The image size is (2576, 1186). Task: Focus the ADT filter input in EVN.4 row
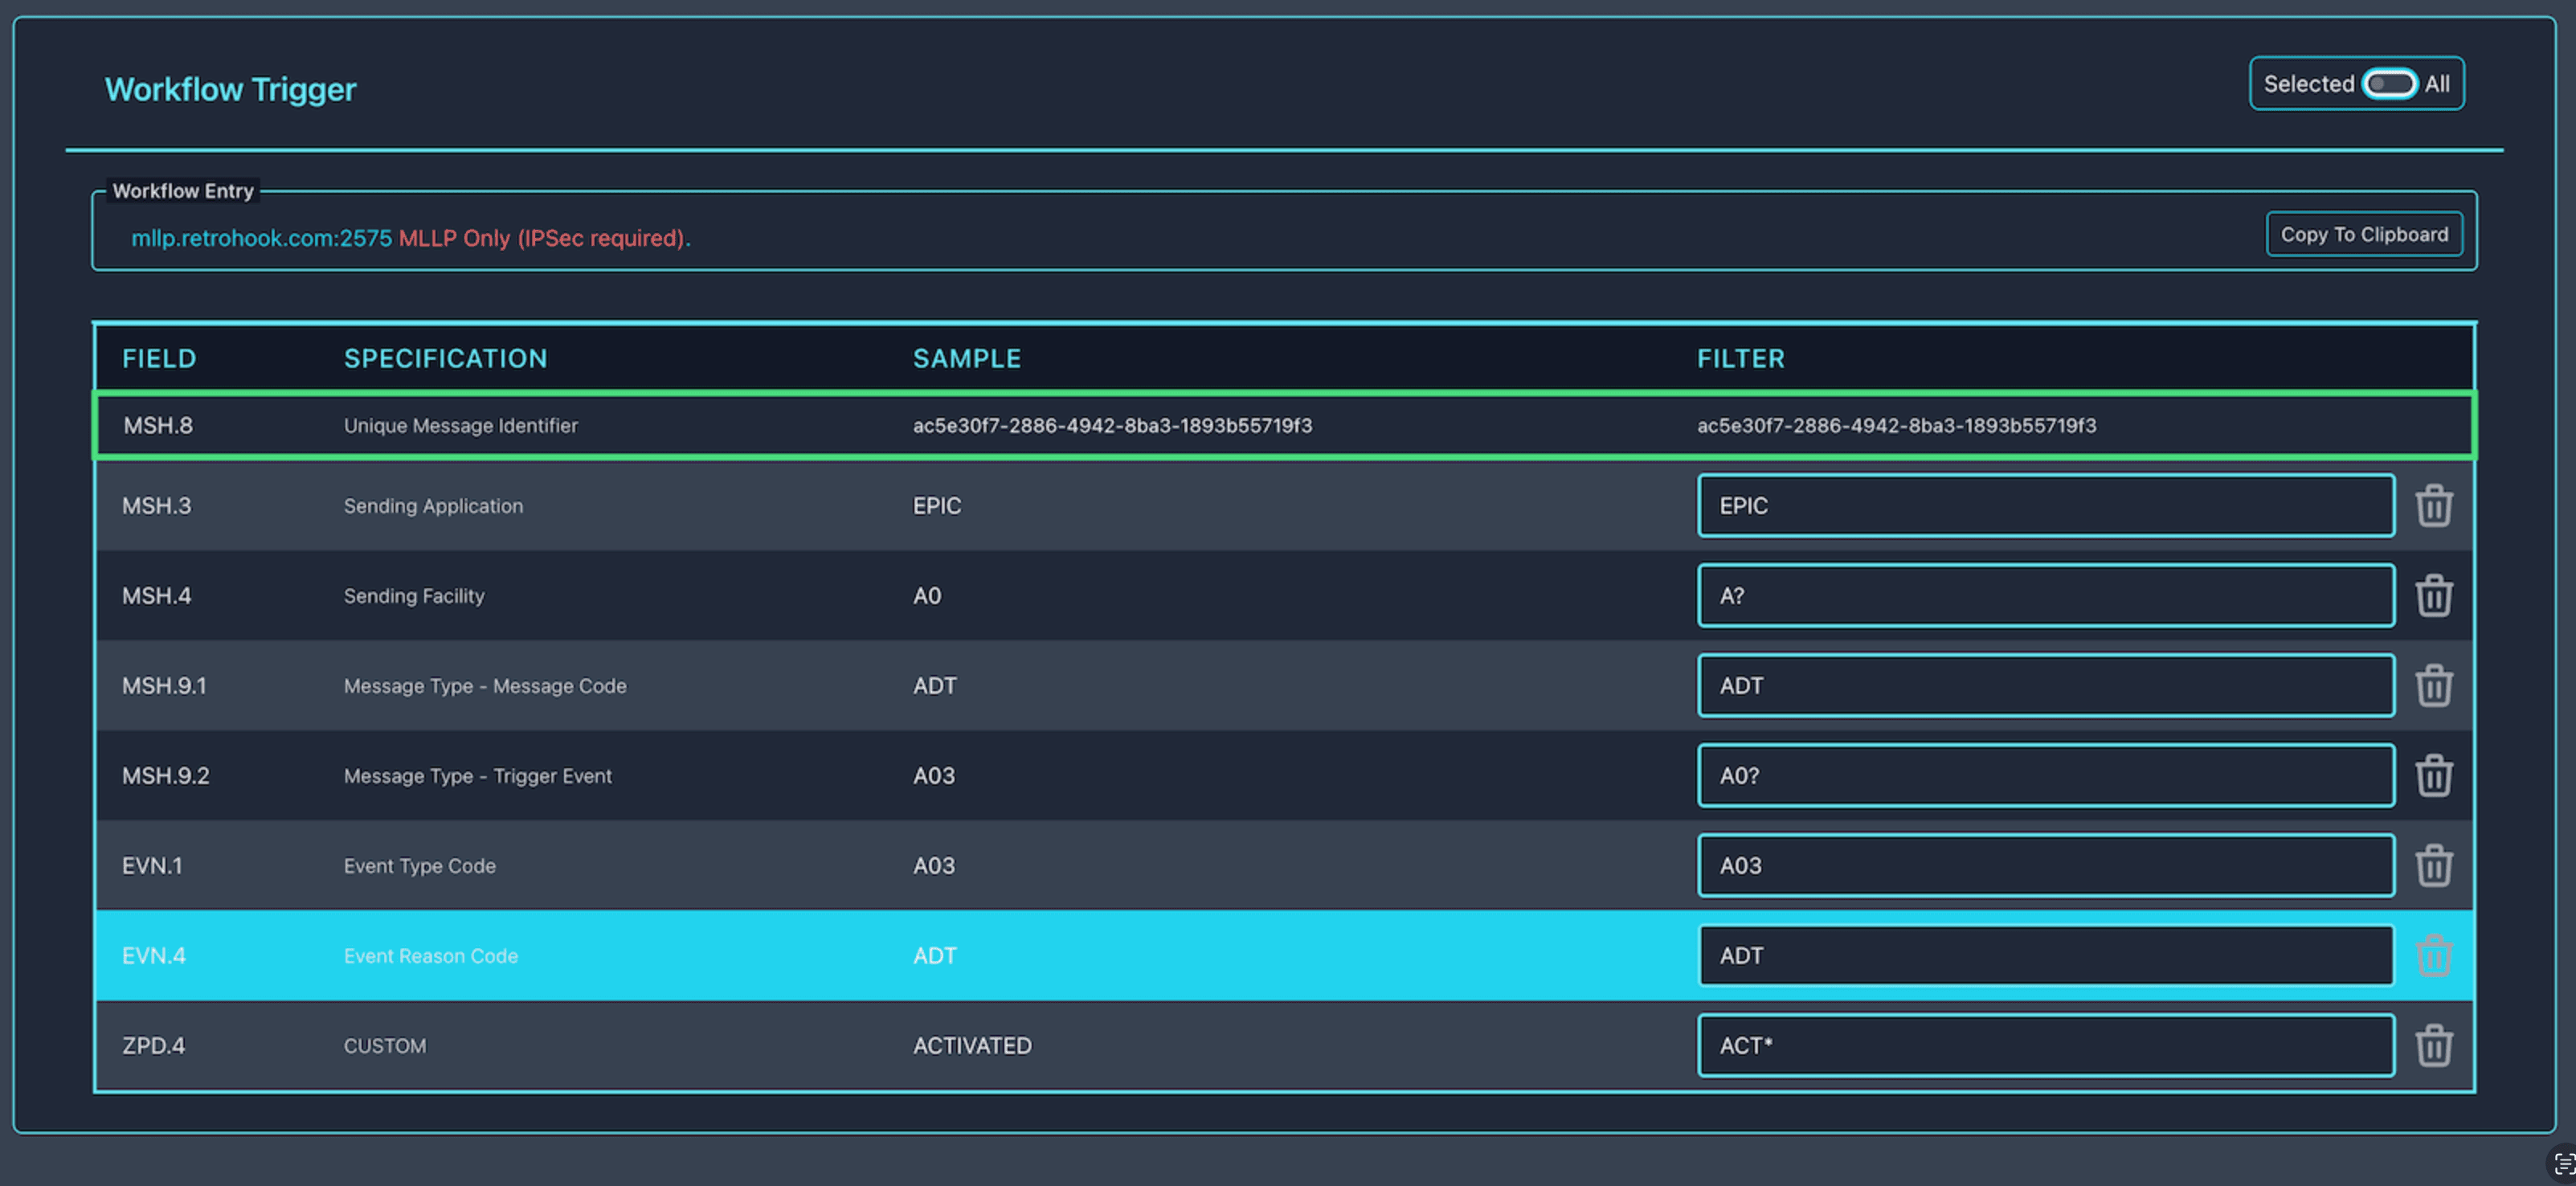tap(2045, 956)
